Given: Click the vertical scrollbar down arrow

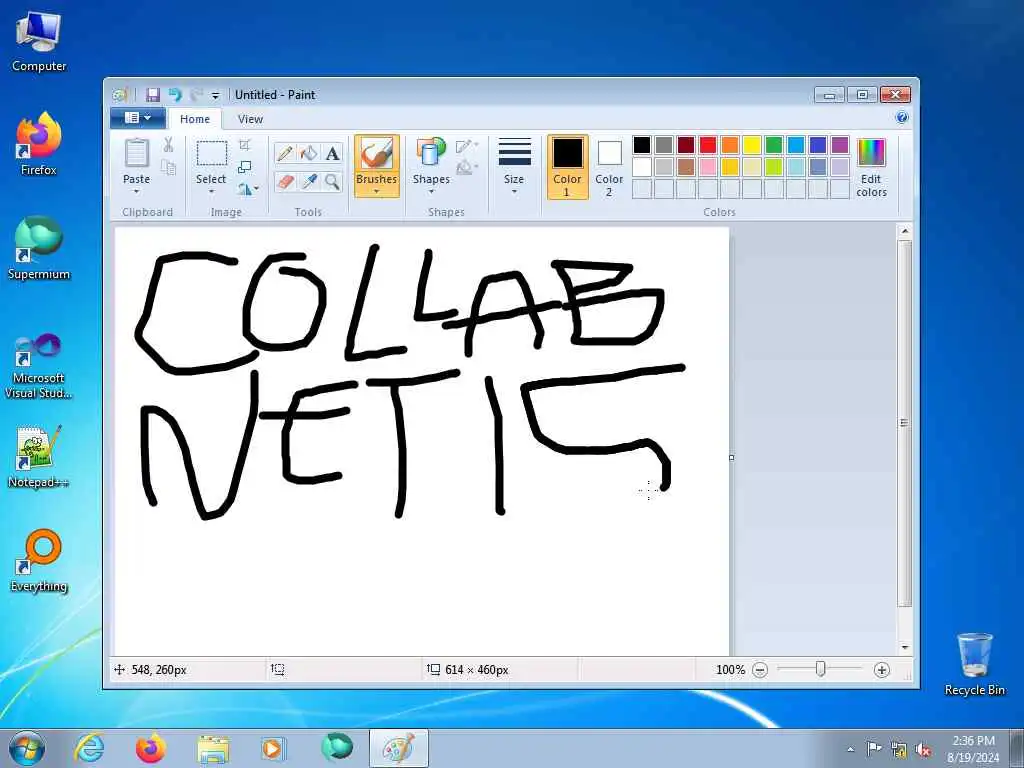Looking at the screenshot, I should coord(904,647).
